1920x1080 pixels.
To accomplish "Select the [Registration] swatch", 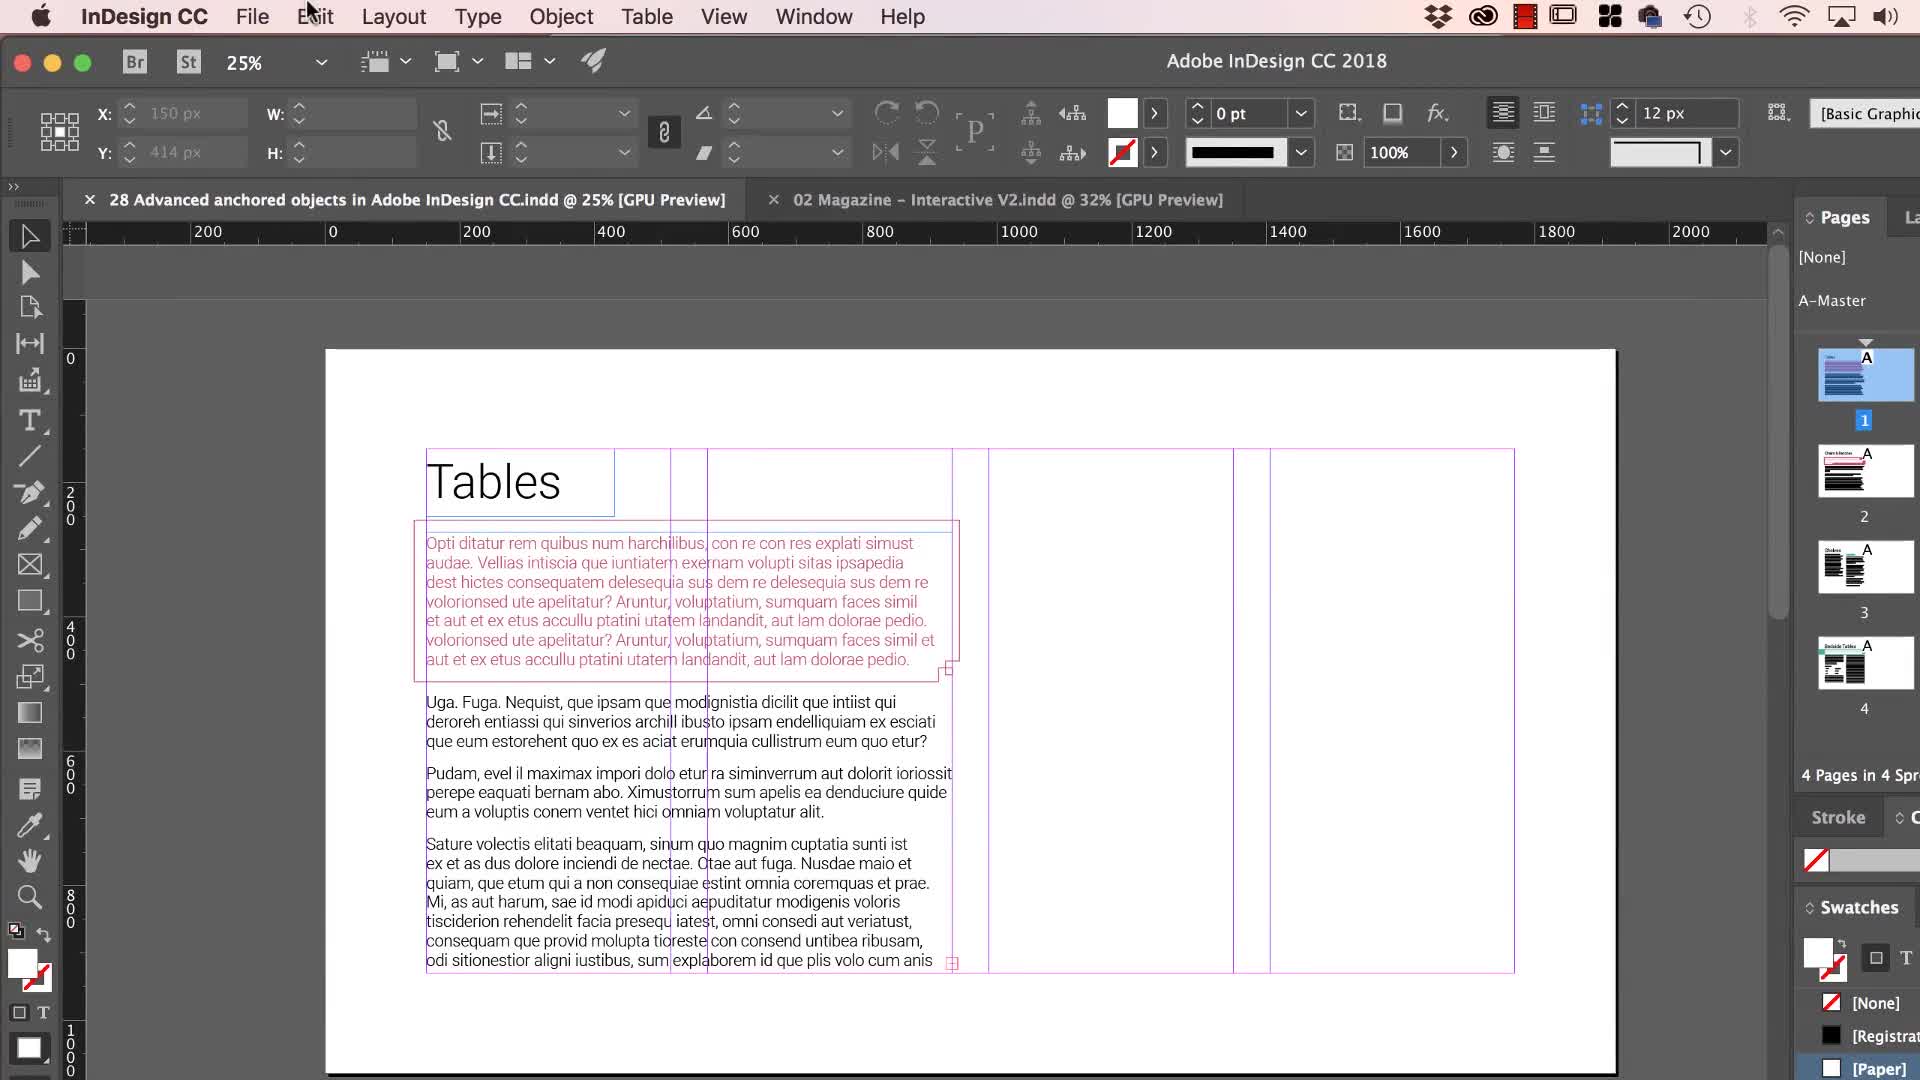I will click(x=1857, y=1036).
